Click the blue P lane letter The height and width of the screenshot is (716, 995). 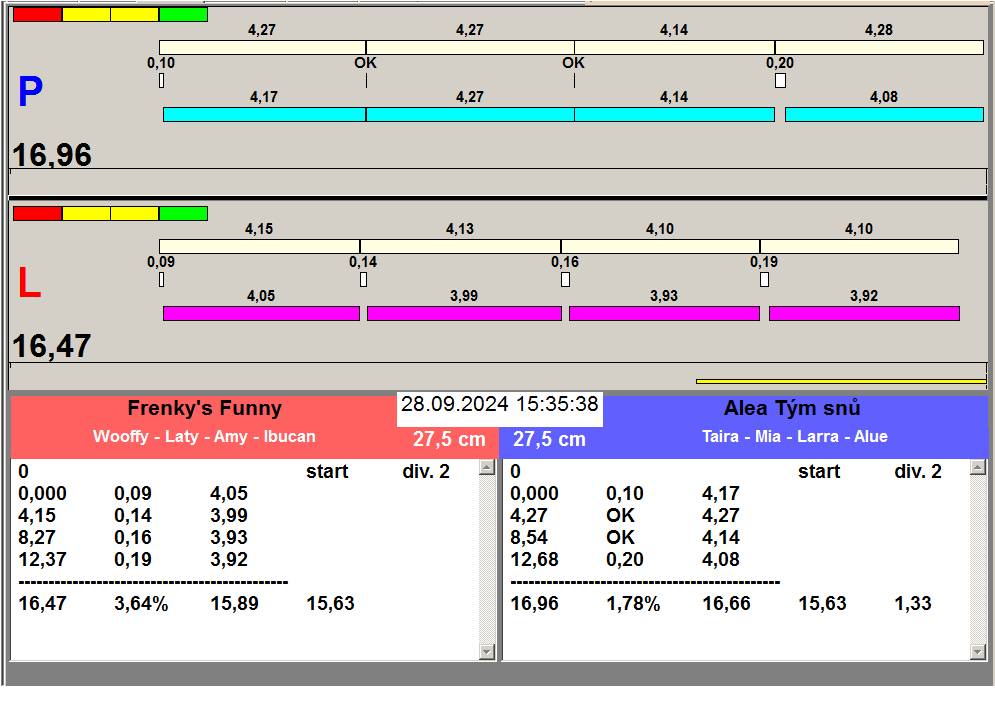30,93
